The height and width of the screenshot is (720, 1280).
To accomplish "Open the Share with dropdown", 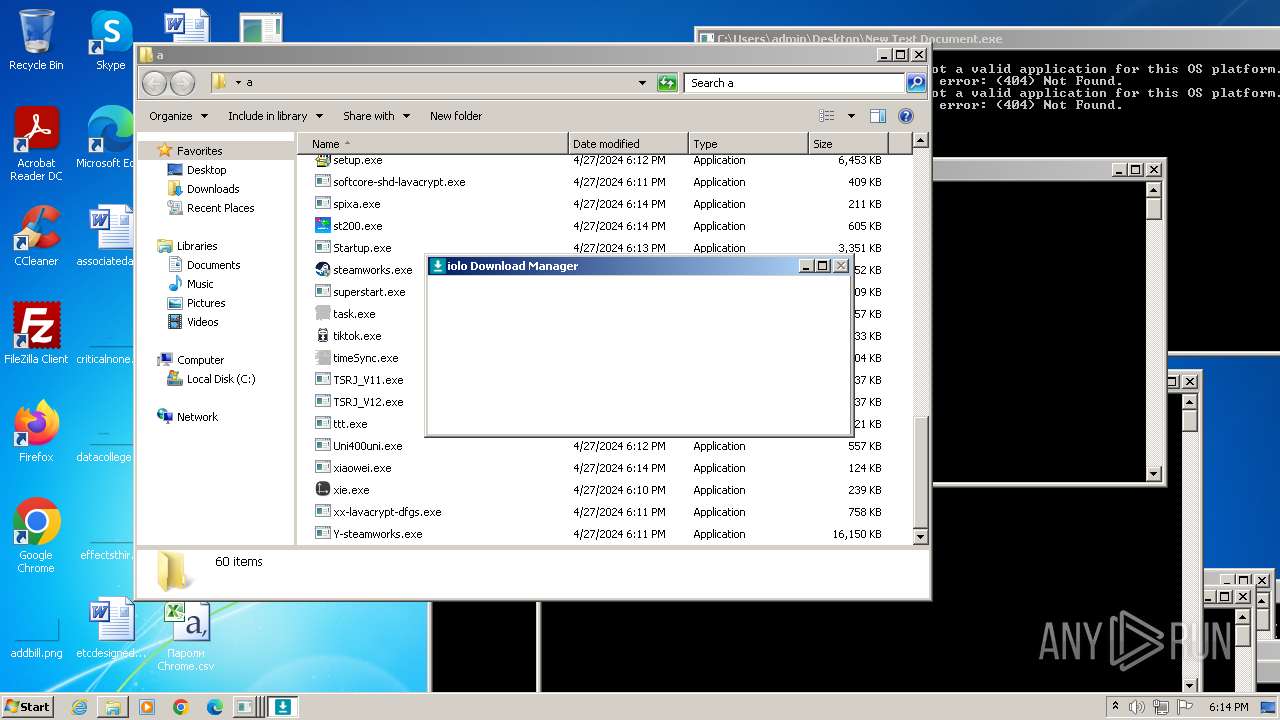I will pyautogui.click(x=376, y=116).
